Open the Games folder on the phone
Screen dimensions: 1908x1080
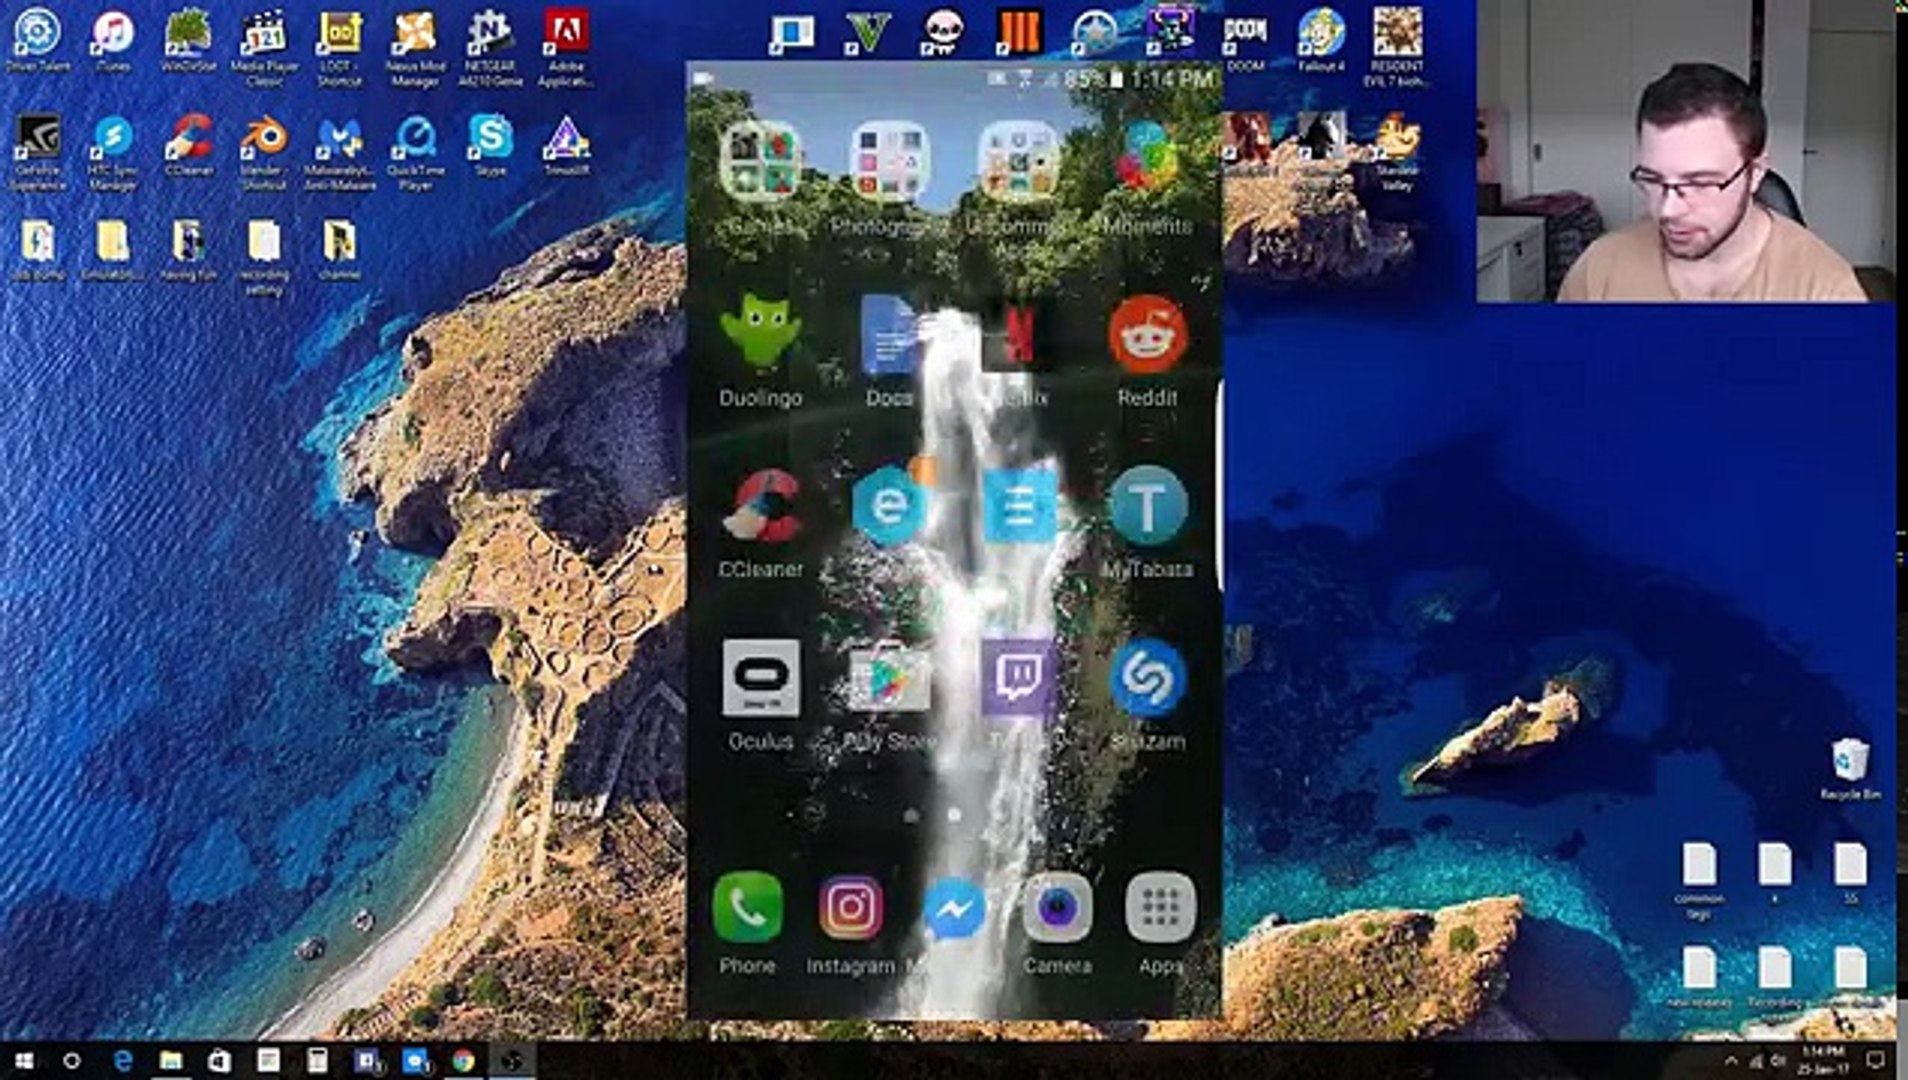pyautogui.click(x=760, y=160)
